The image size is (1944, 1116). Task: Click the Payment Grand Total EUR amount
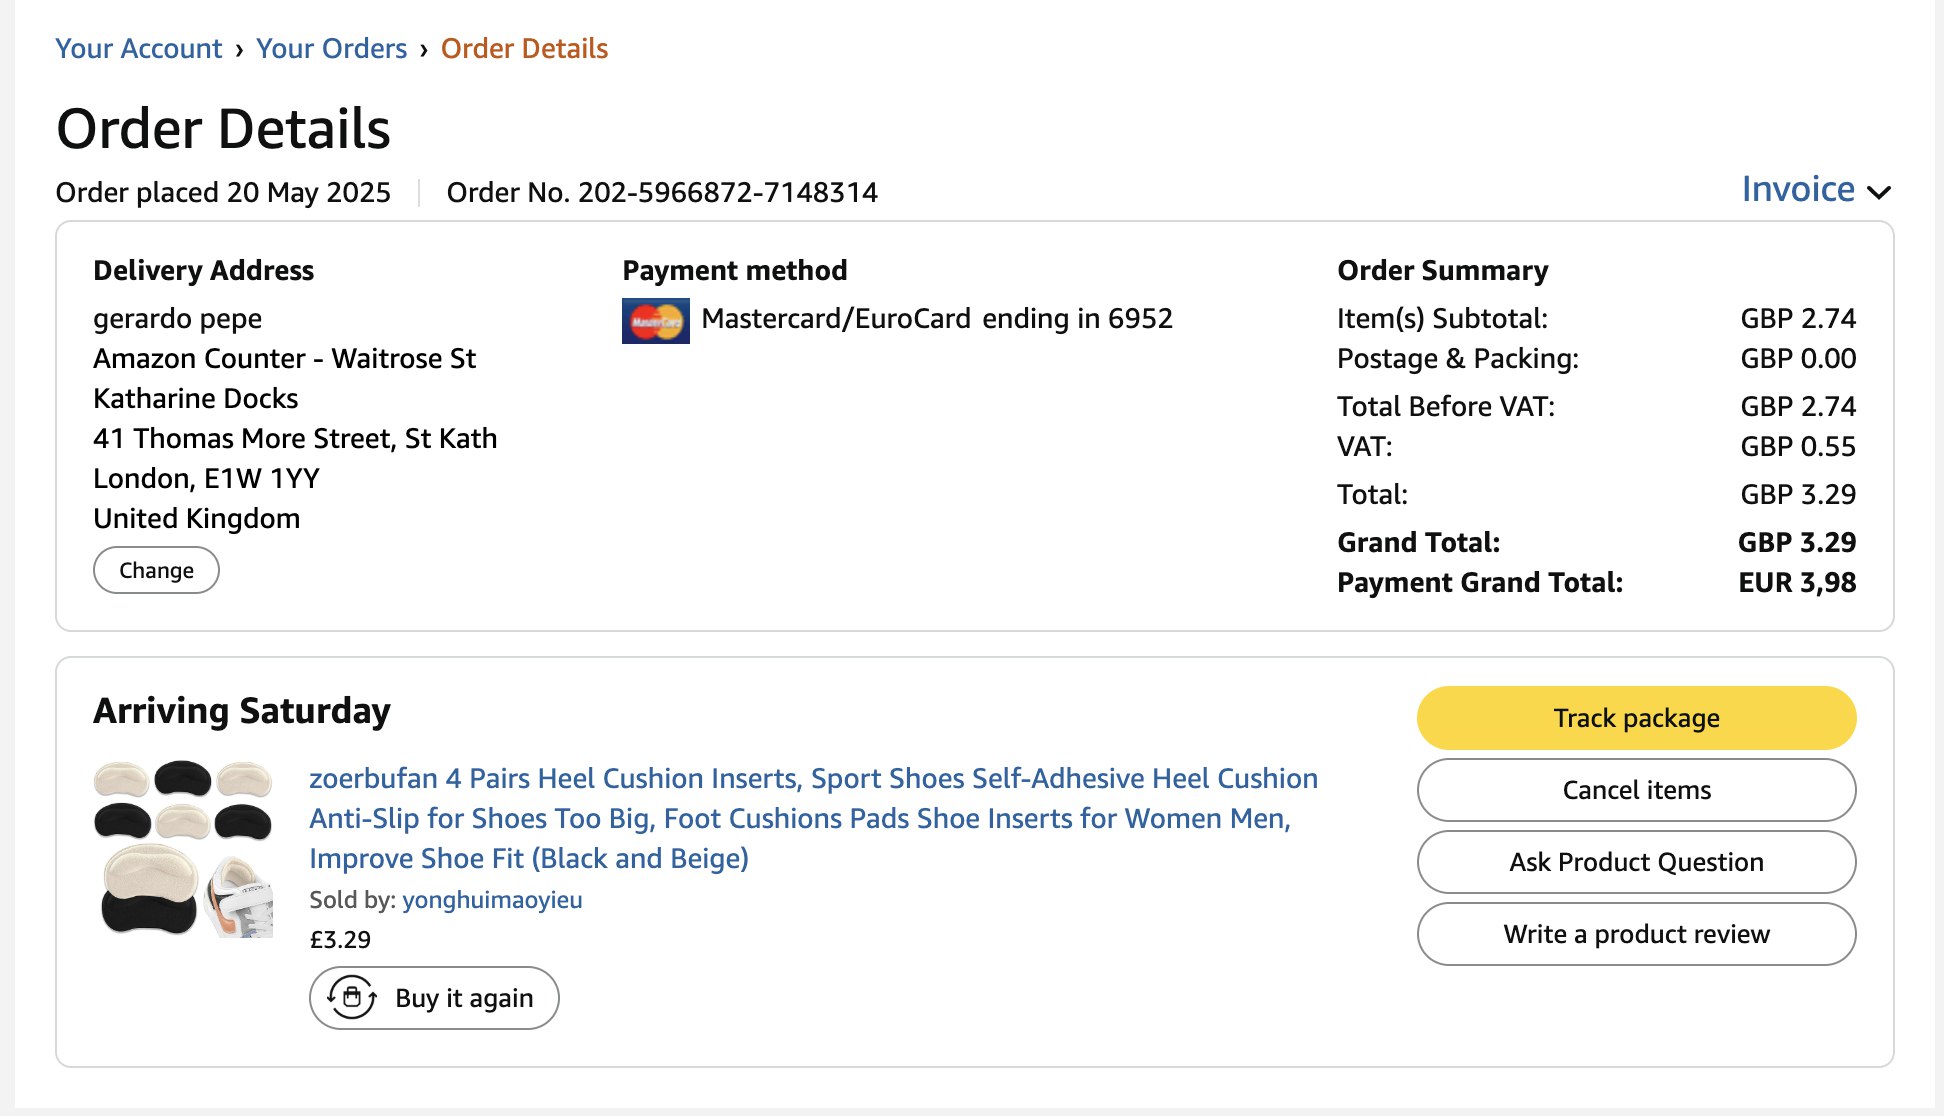[x=1796, y=582]
